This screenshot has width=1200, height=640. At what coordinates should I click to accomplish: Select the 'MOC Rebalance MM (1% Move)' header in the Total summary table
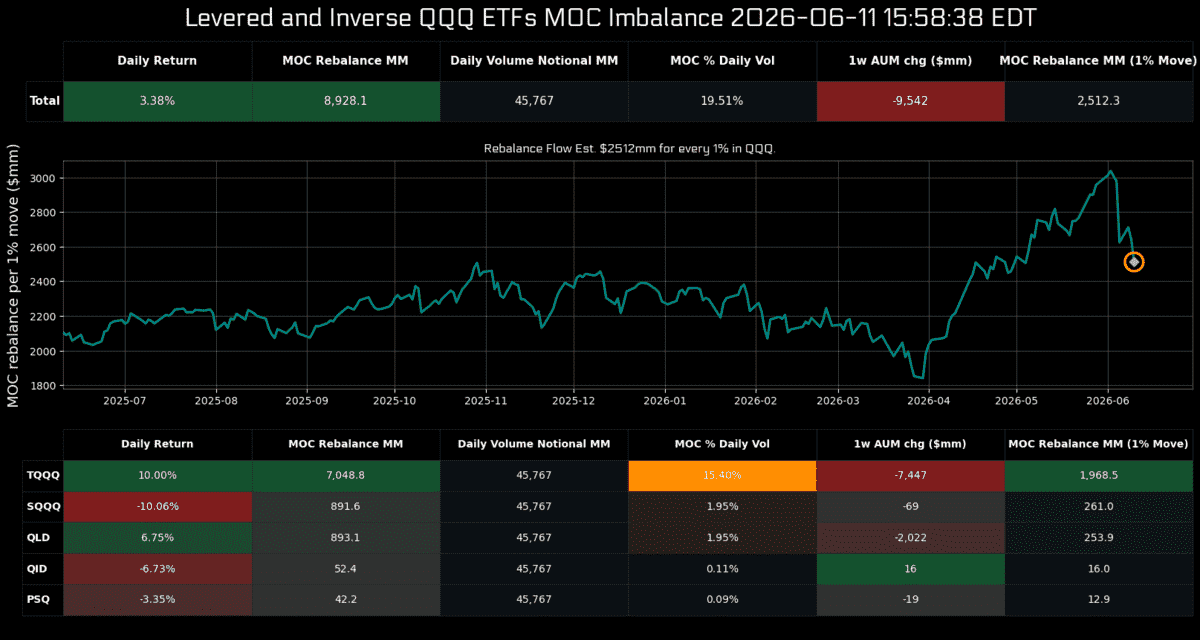tap(1099, 61)
